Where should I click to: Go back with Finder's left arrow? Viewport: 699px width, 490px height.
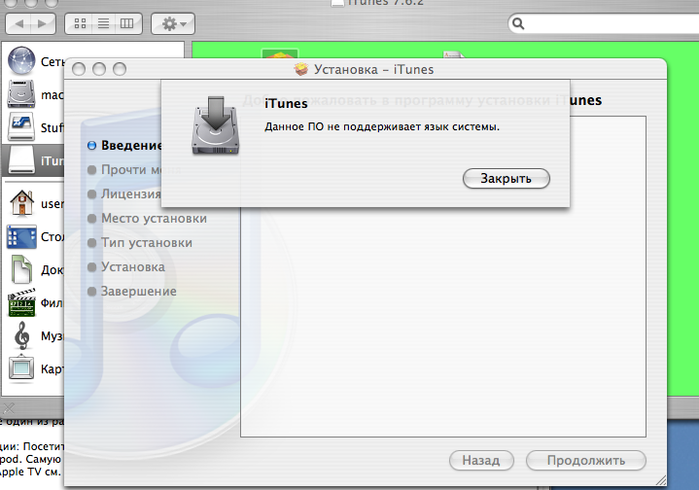pyautogui.click(x=19, y=24)
